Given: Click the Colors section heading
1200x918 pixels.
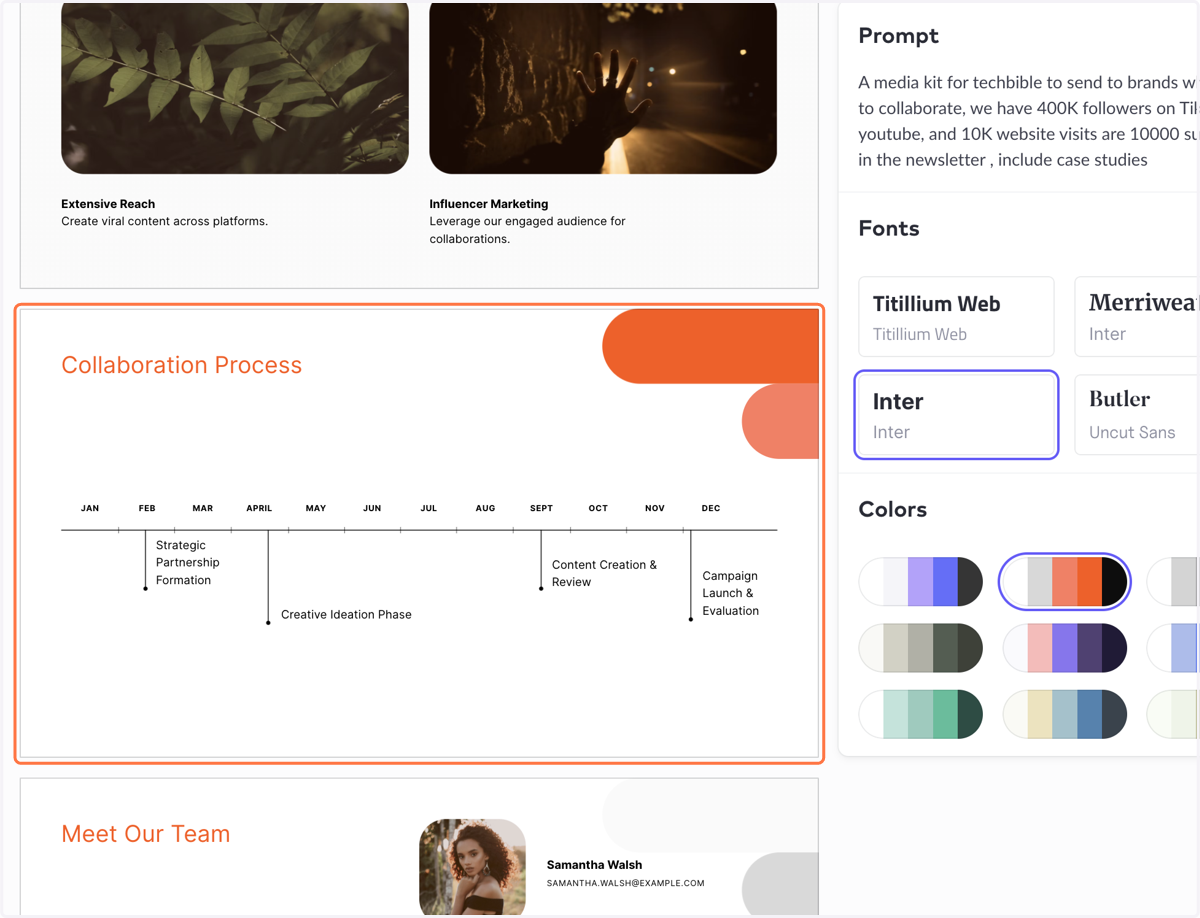Looking at the screenshot, I should pos(893,509).
